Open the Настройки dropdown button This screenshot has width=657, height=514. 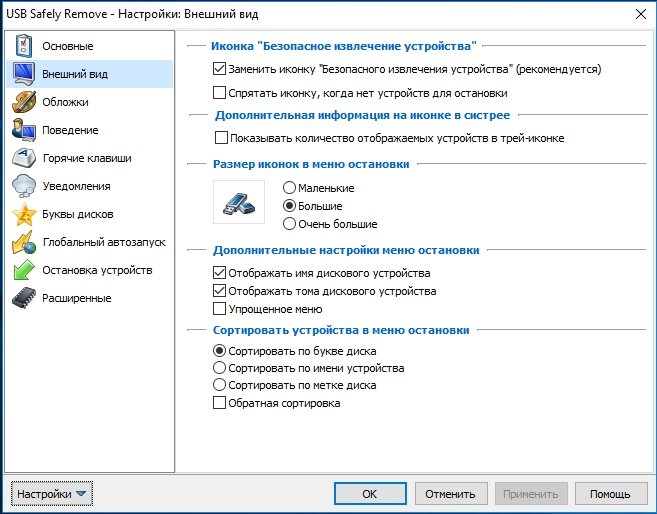click(x=51, y=494)
